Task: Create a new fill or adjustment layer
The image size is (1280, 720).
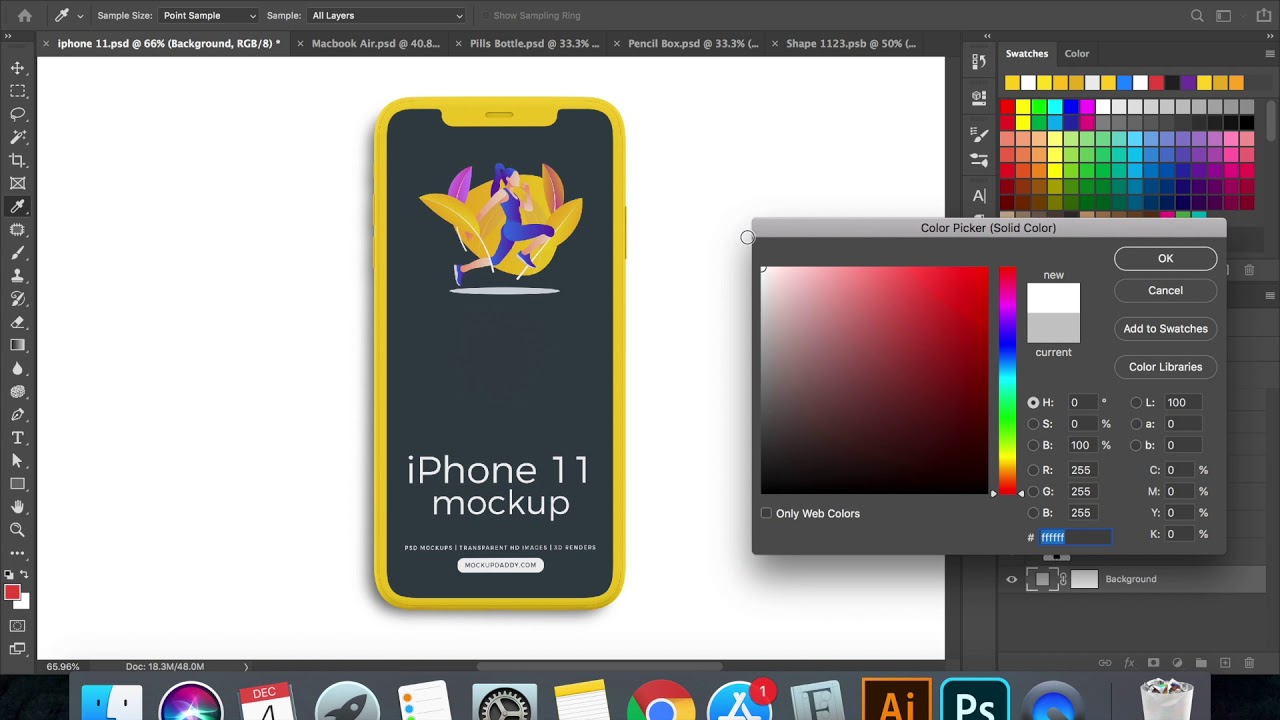Action: click(1177, 663)
